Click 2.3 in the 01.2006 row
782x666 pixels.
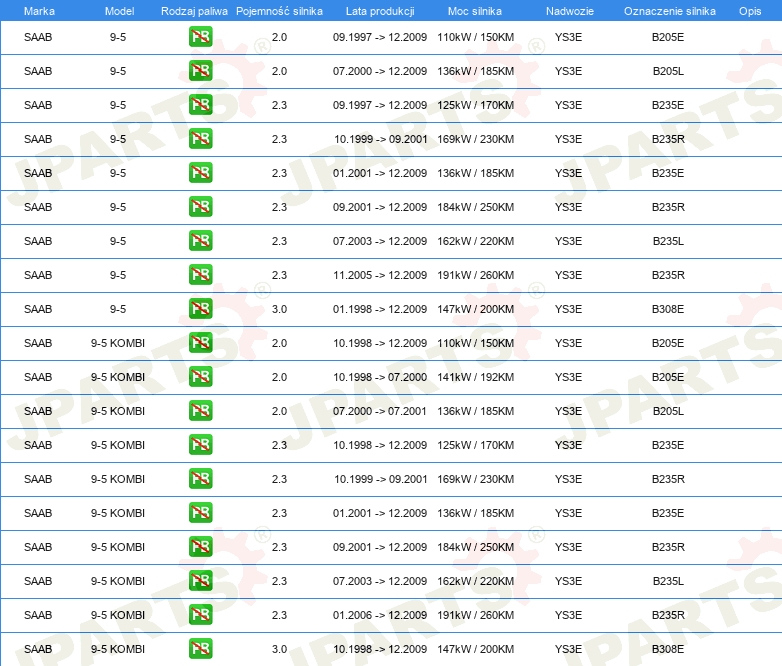[279, 615]
